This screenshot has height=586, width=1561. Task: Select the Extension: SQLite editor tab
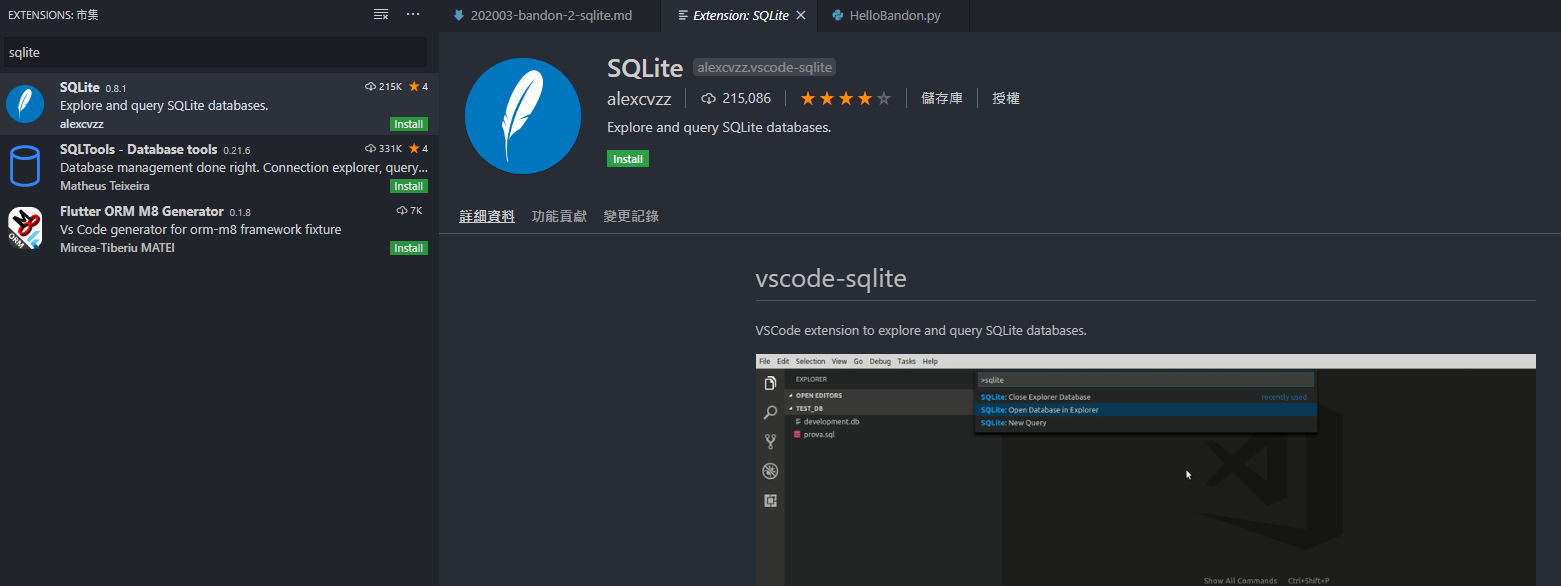click(x=739, y=15)
